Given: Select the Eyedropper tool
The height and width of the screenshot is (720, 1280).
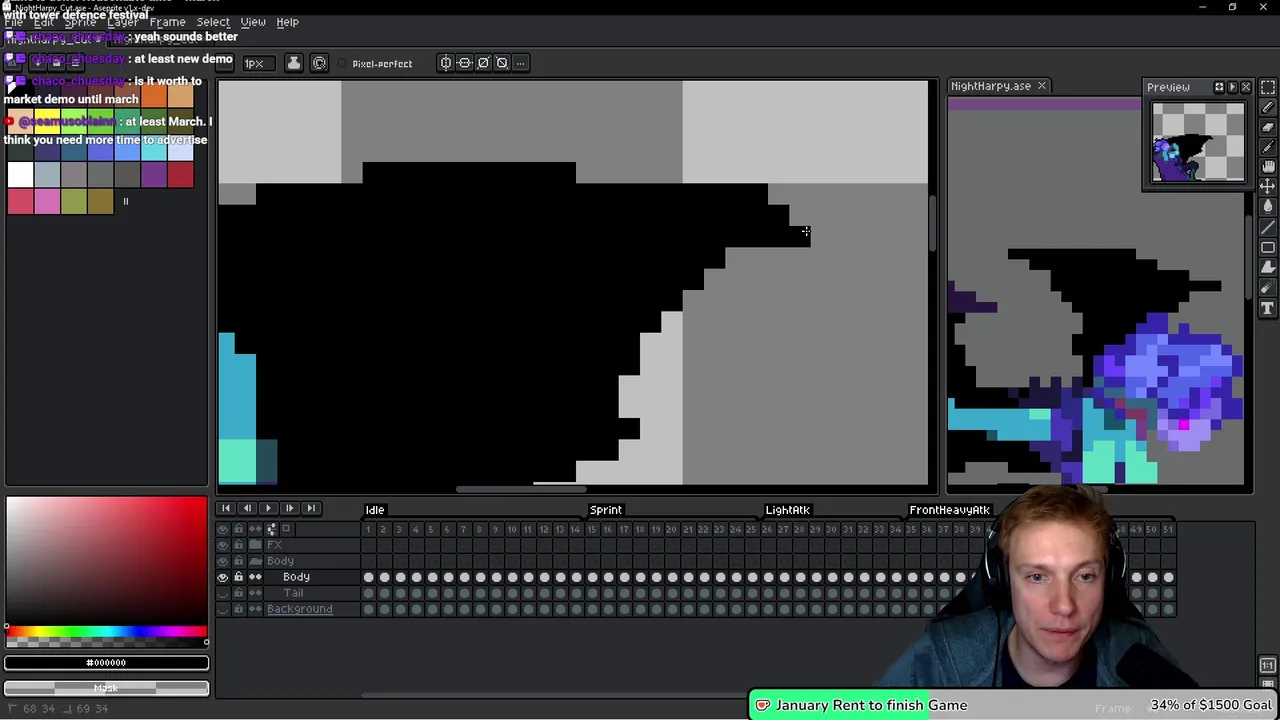Looking at the screenshot, I should coord(1267,147).
